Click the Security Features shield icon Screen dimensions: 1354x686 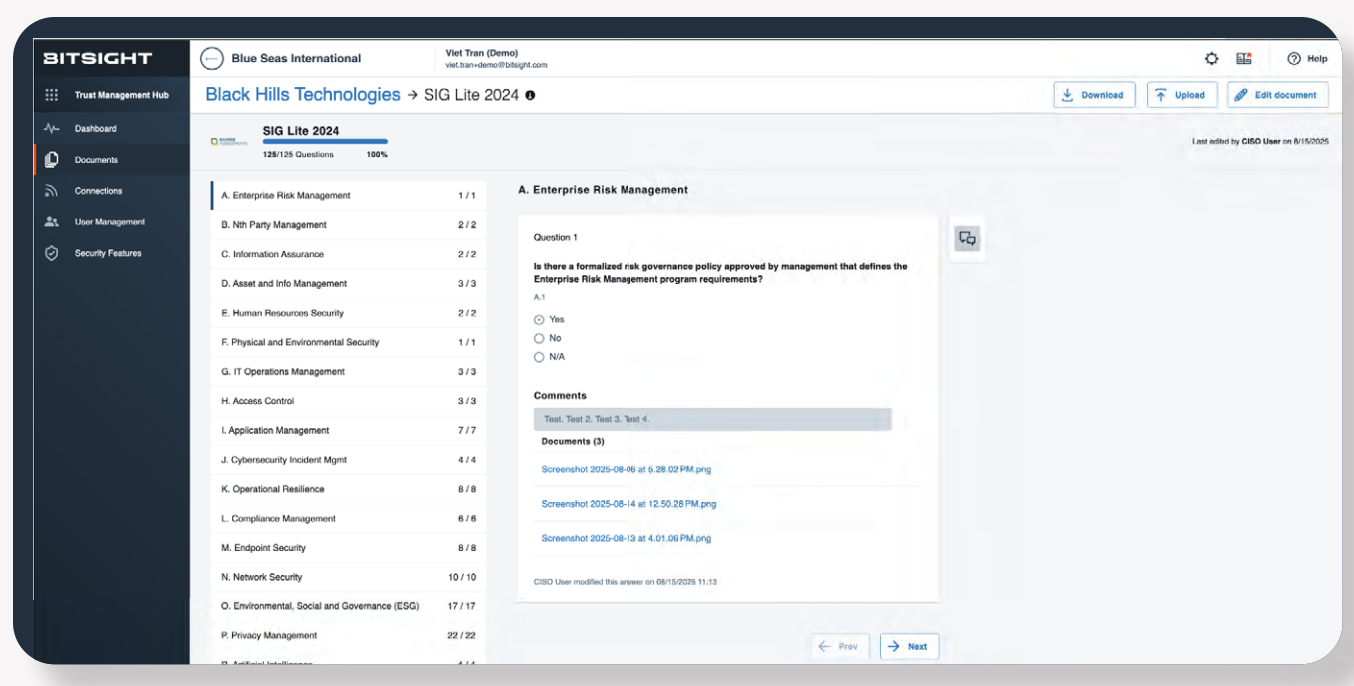[52, 253]
